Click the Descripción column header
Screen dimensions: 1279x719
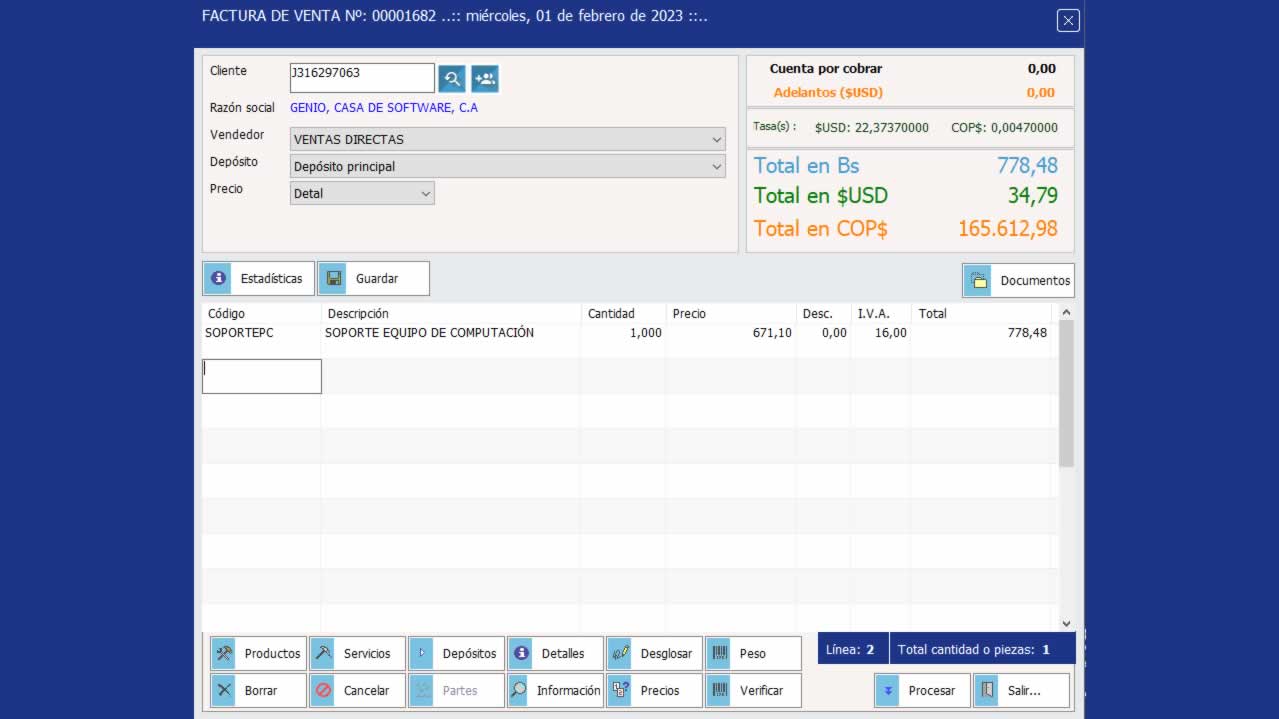click(x=452, y=314)
